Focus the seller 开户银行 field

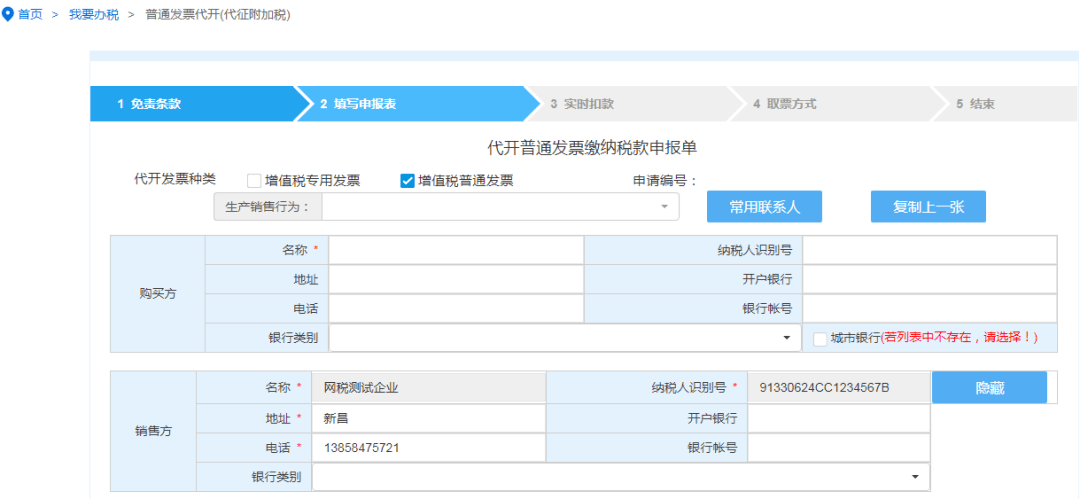pos(838,418)
